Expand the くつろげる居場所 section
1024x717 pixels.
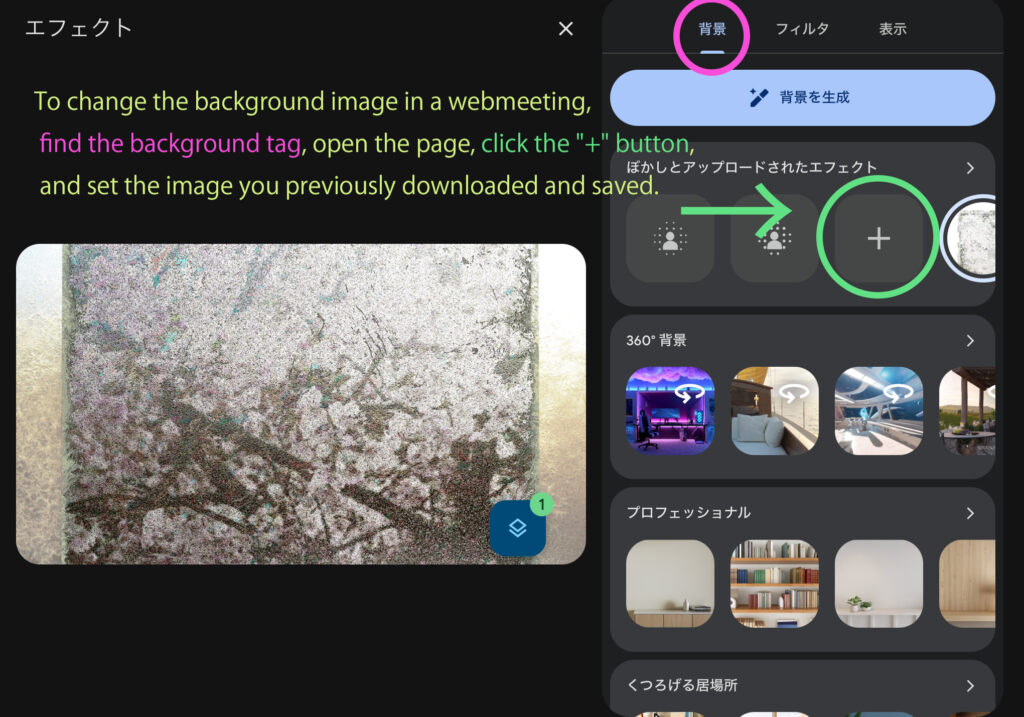(x=970, y=686)
